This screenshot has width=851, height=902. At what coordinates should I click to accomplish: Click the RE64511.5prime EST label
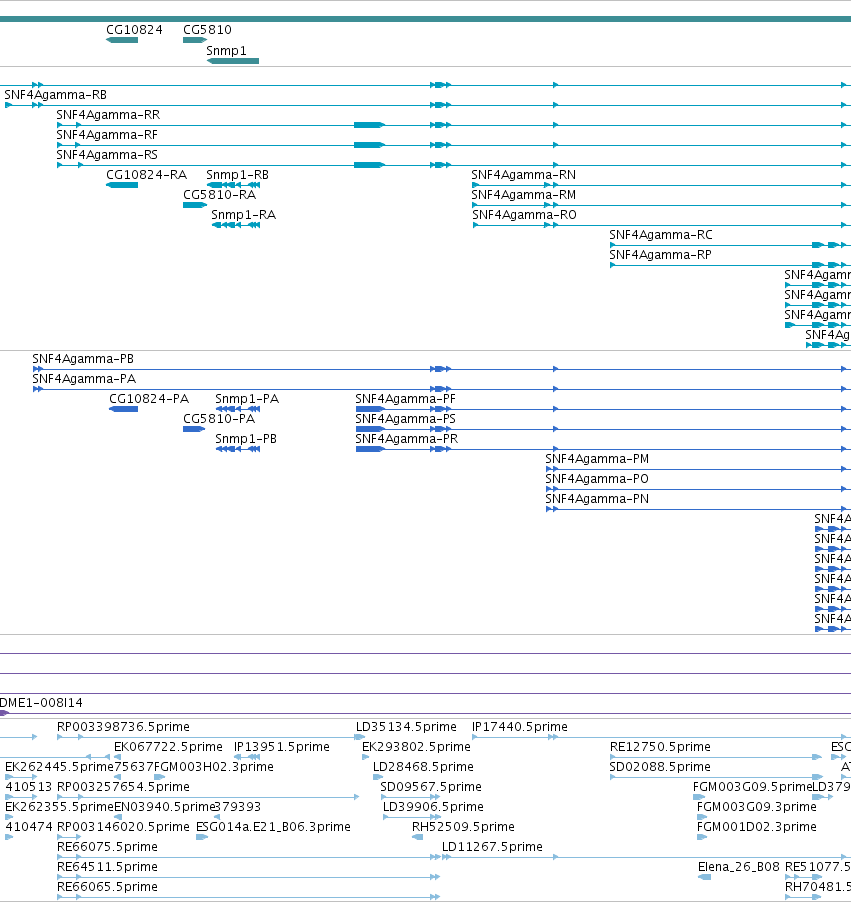[x=107, y=867]
